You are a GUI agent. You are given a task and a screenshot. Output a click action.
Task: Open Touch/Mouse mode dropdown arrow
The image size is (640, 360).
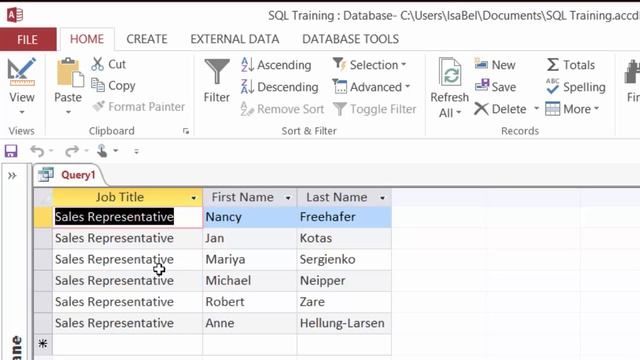[x=116, y=151]
